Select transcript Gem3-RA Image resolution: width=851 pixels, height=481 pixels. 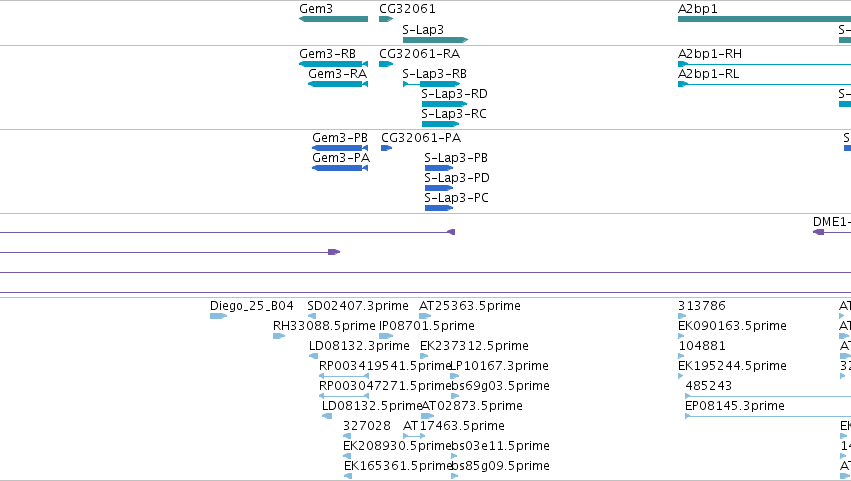pyautogui.click(x=338, y=84)
